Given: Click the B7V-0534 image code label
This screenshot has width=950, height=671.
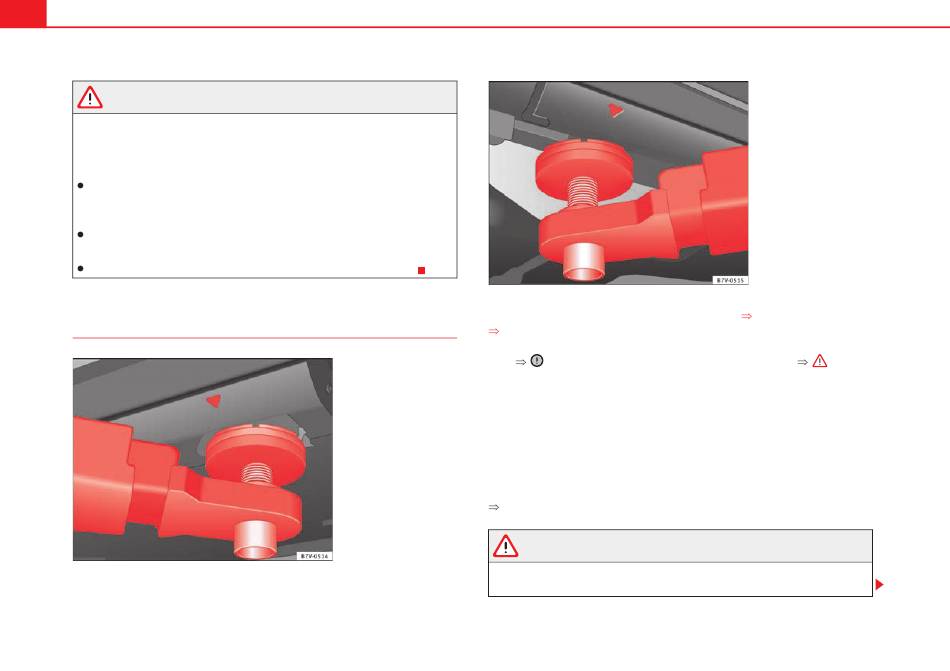Looking at the screenshot, I should tap(314, 556).
